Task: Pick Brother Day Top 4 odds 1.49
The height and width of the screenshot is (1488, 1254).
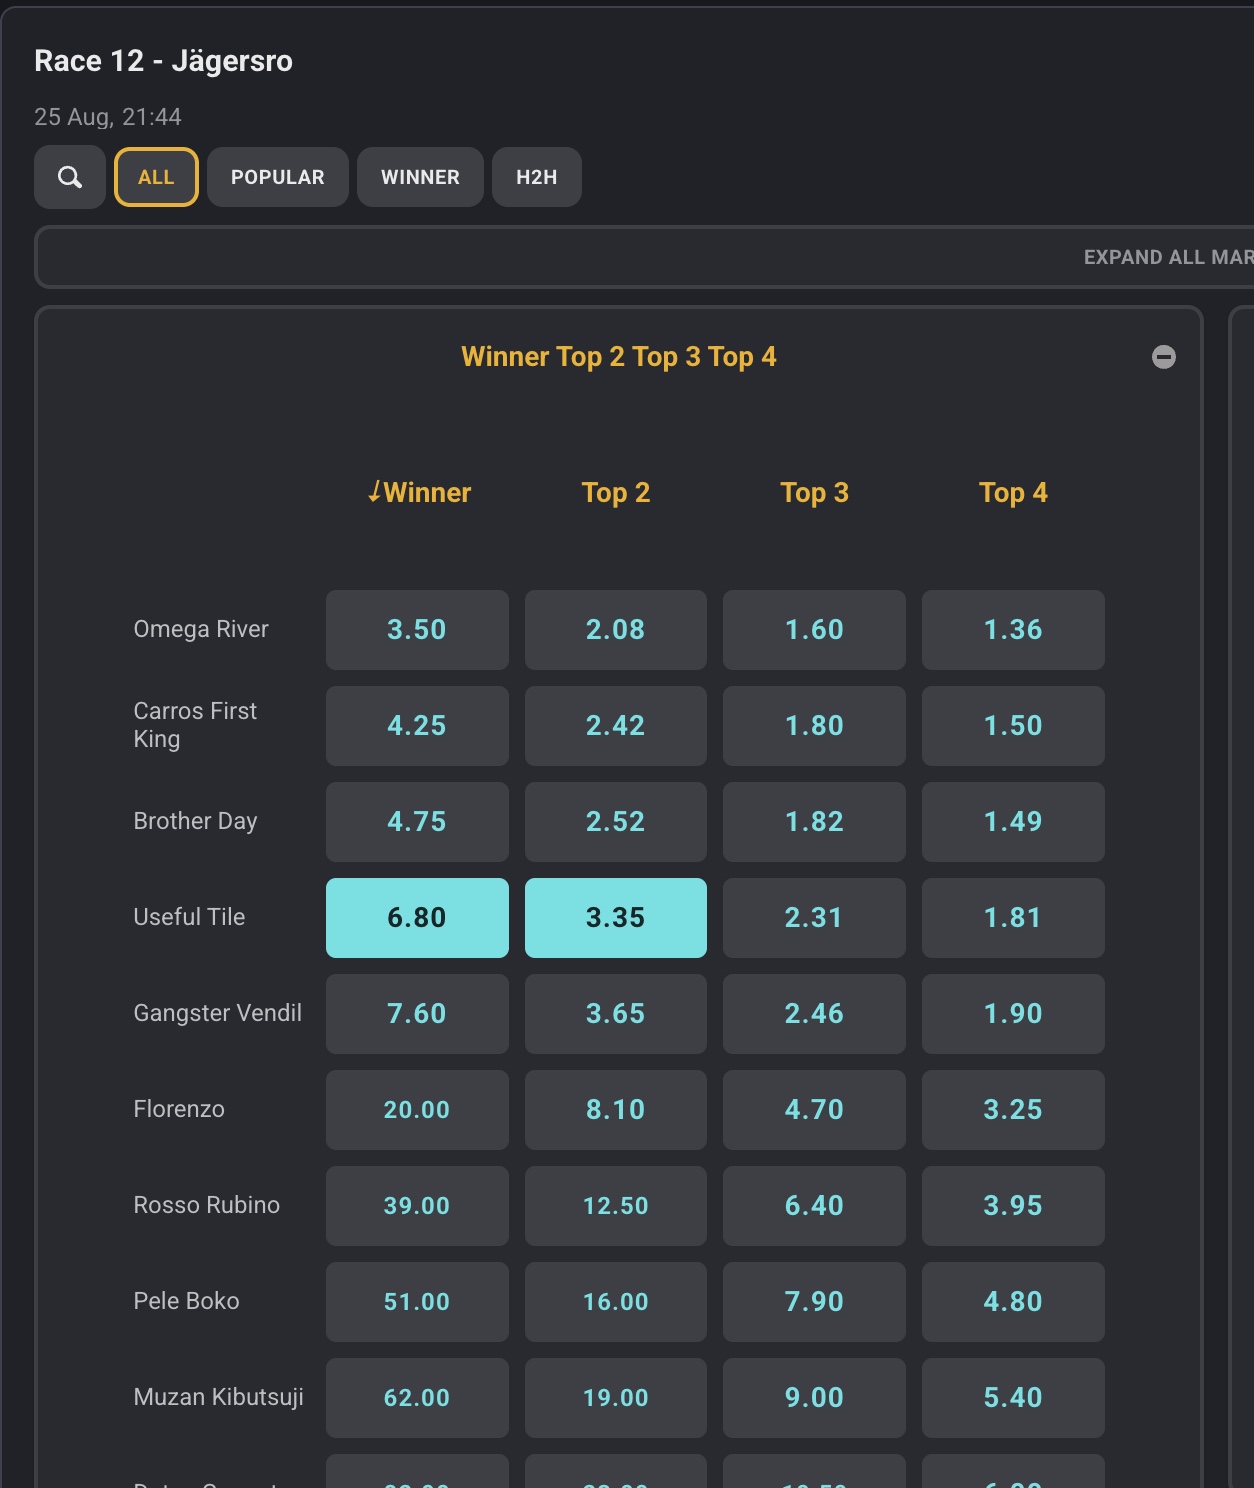Action: tap(1013, 822)
